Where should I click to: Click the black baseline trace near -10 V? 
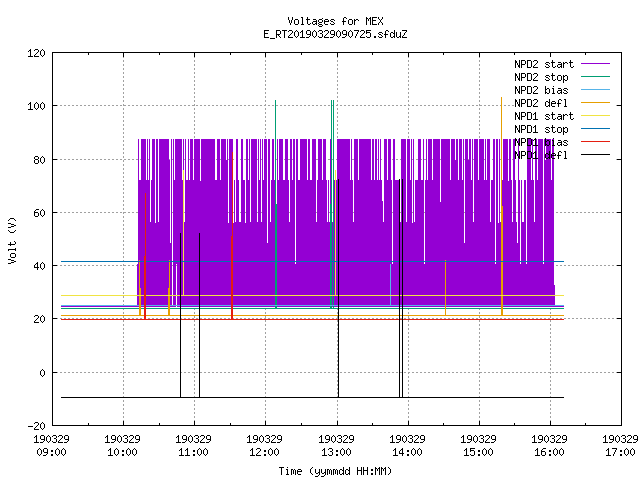pos(312,397)
